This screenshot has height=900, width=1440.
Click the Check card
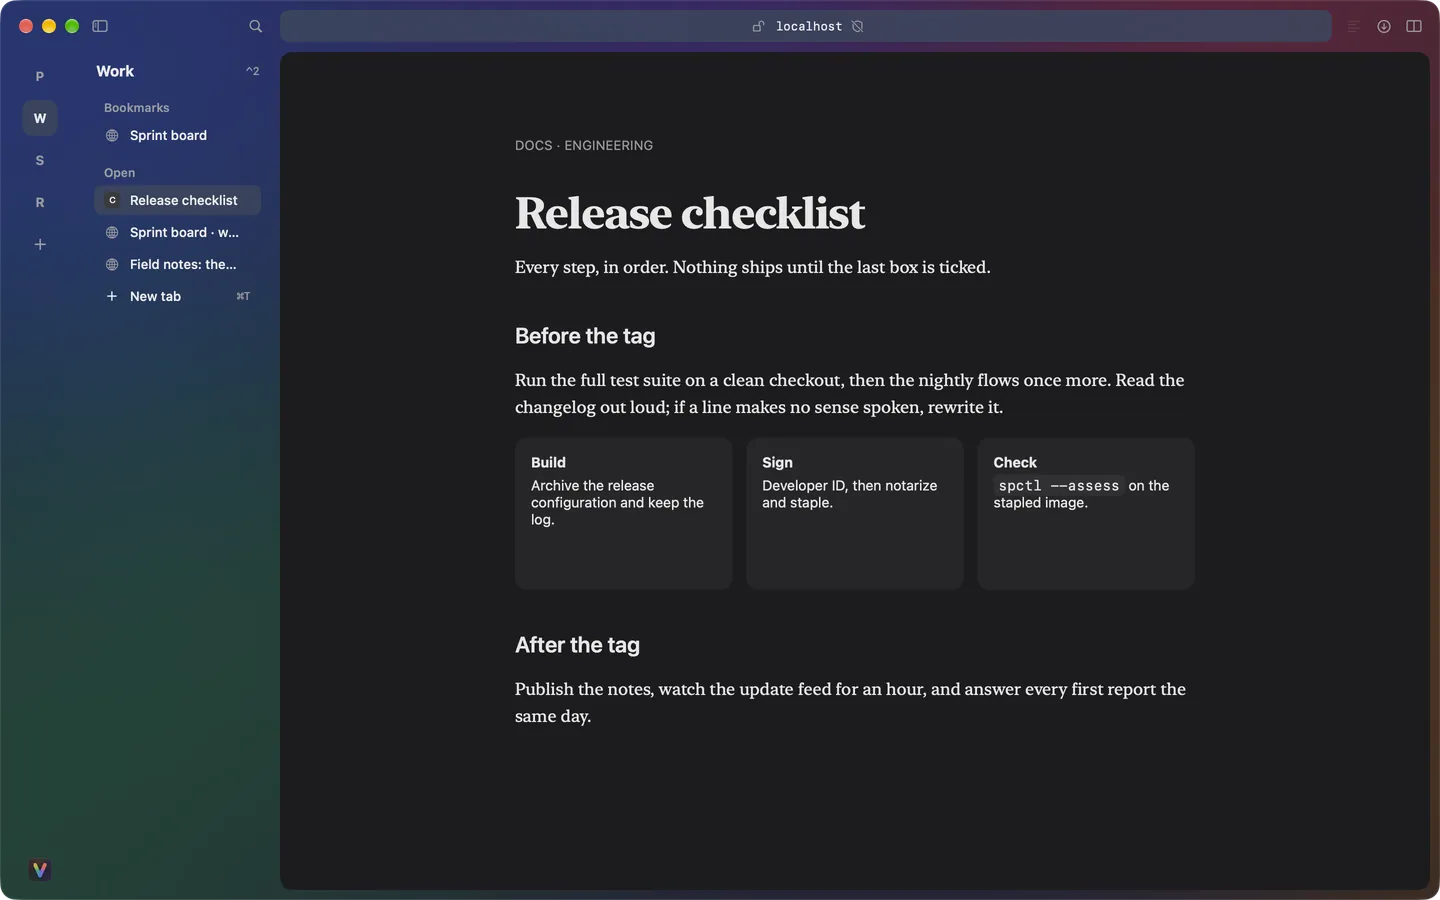tap(1086, 513)
